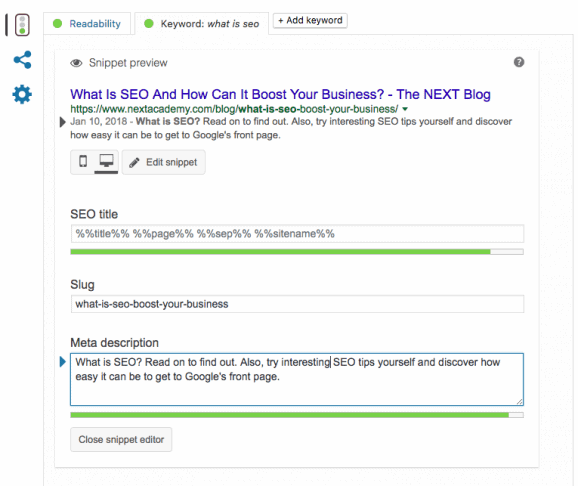
Task: Switch to desktop snippet preview
Action: pos(106,161)
